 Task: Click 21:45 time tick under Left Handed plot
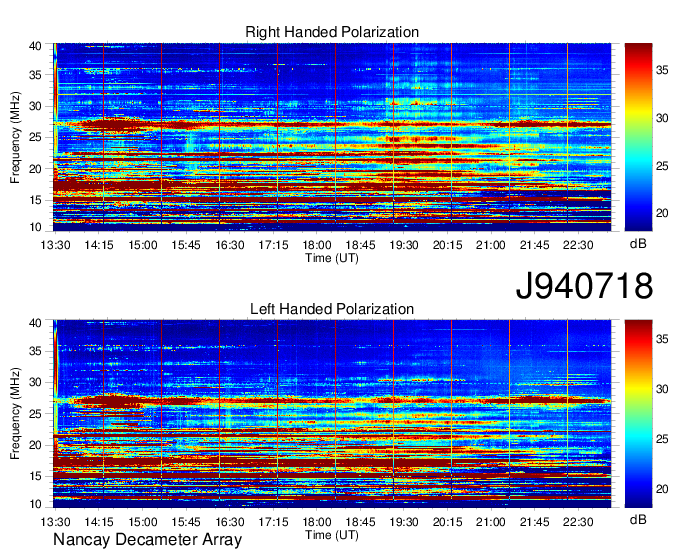pyautogui.click(x=535, y=522)
